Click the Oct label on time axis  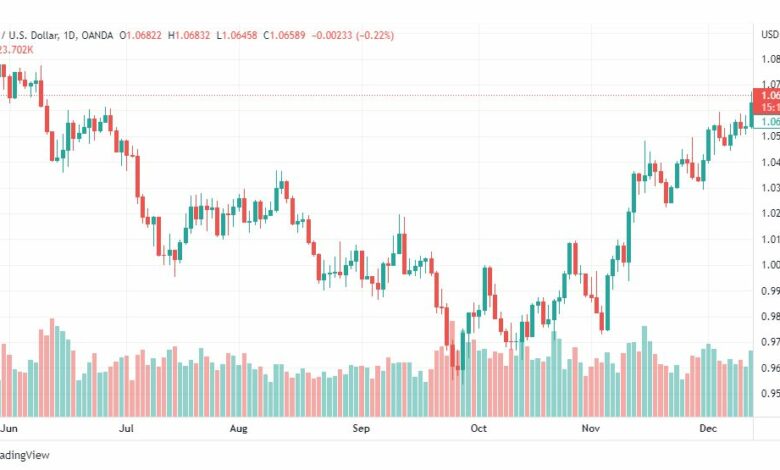pos(479,428)
